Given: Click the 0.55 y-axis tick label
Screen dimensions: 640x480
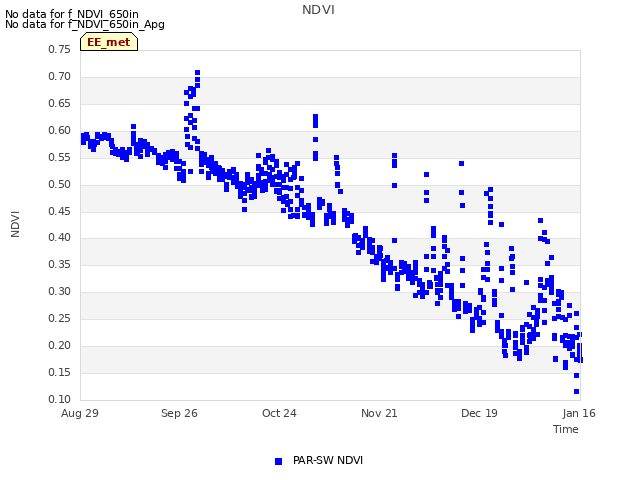Looking at the screenshot, I should click(60, 157).
